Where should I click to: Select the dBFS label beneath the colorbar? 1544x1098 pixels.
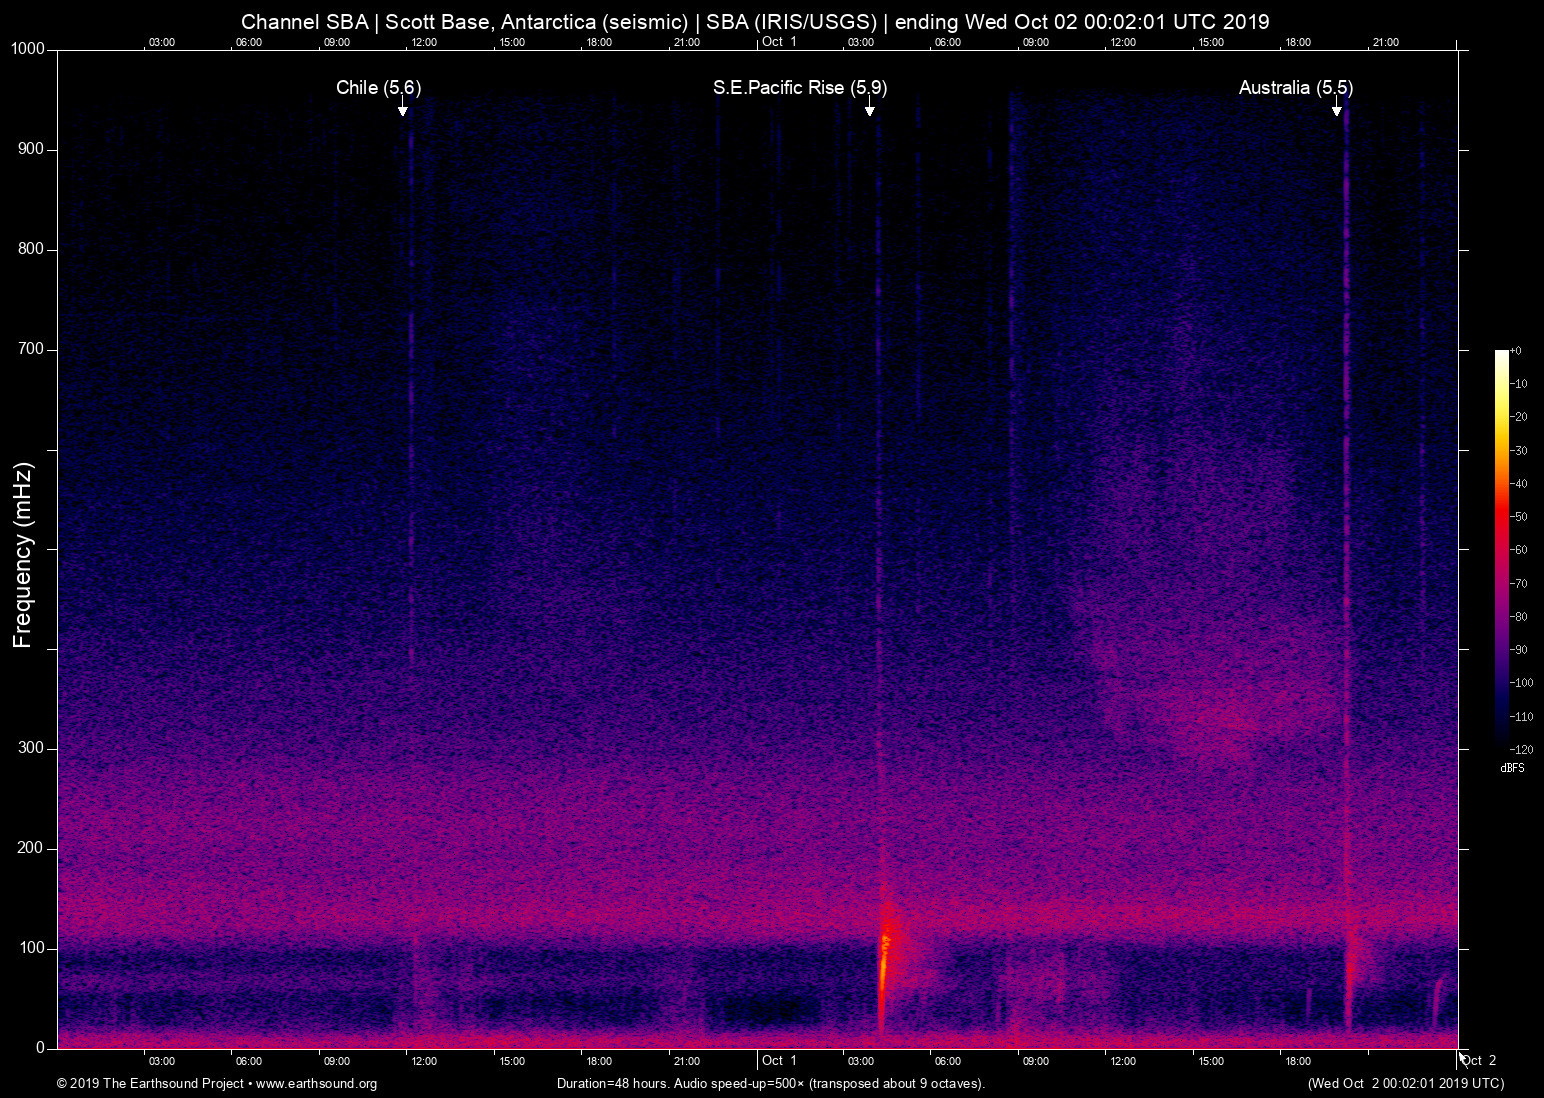(x=1511, y=768)
